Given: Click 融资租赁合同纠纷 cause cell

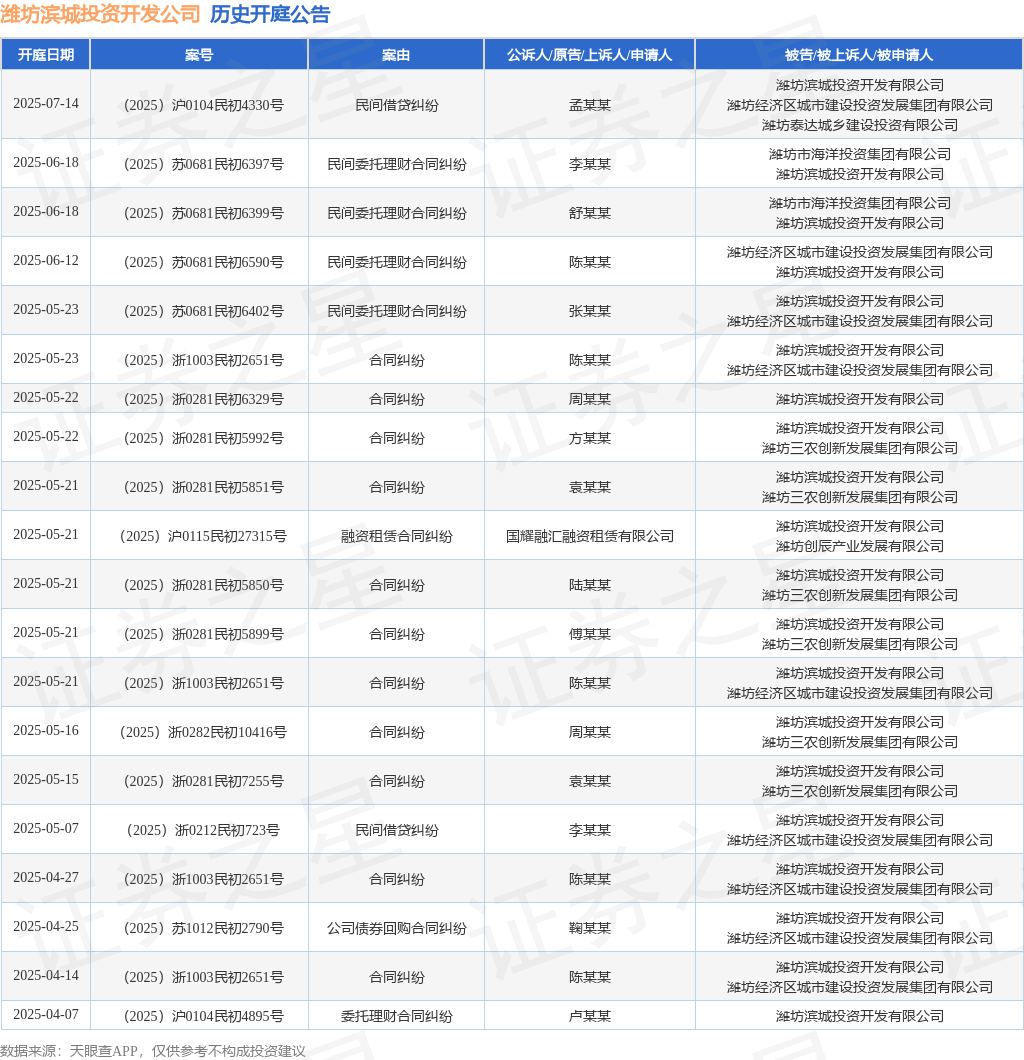Looking at the screenshot, I should click(397, 536).
